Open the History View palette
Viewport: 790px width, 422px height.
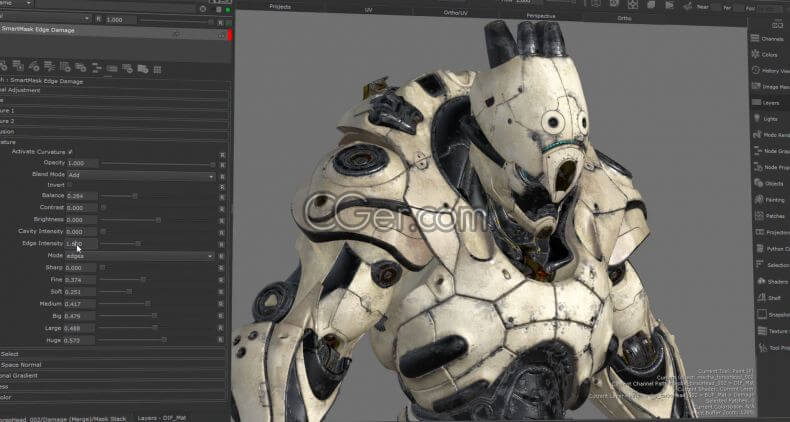[x=769, y=71]
